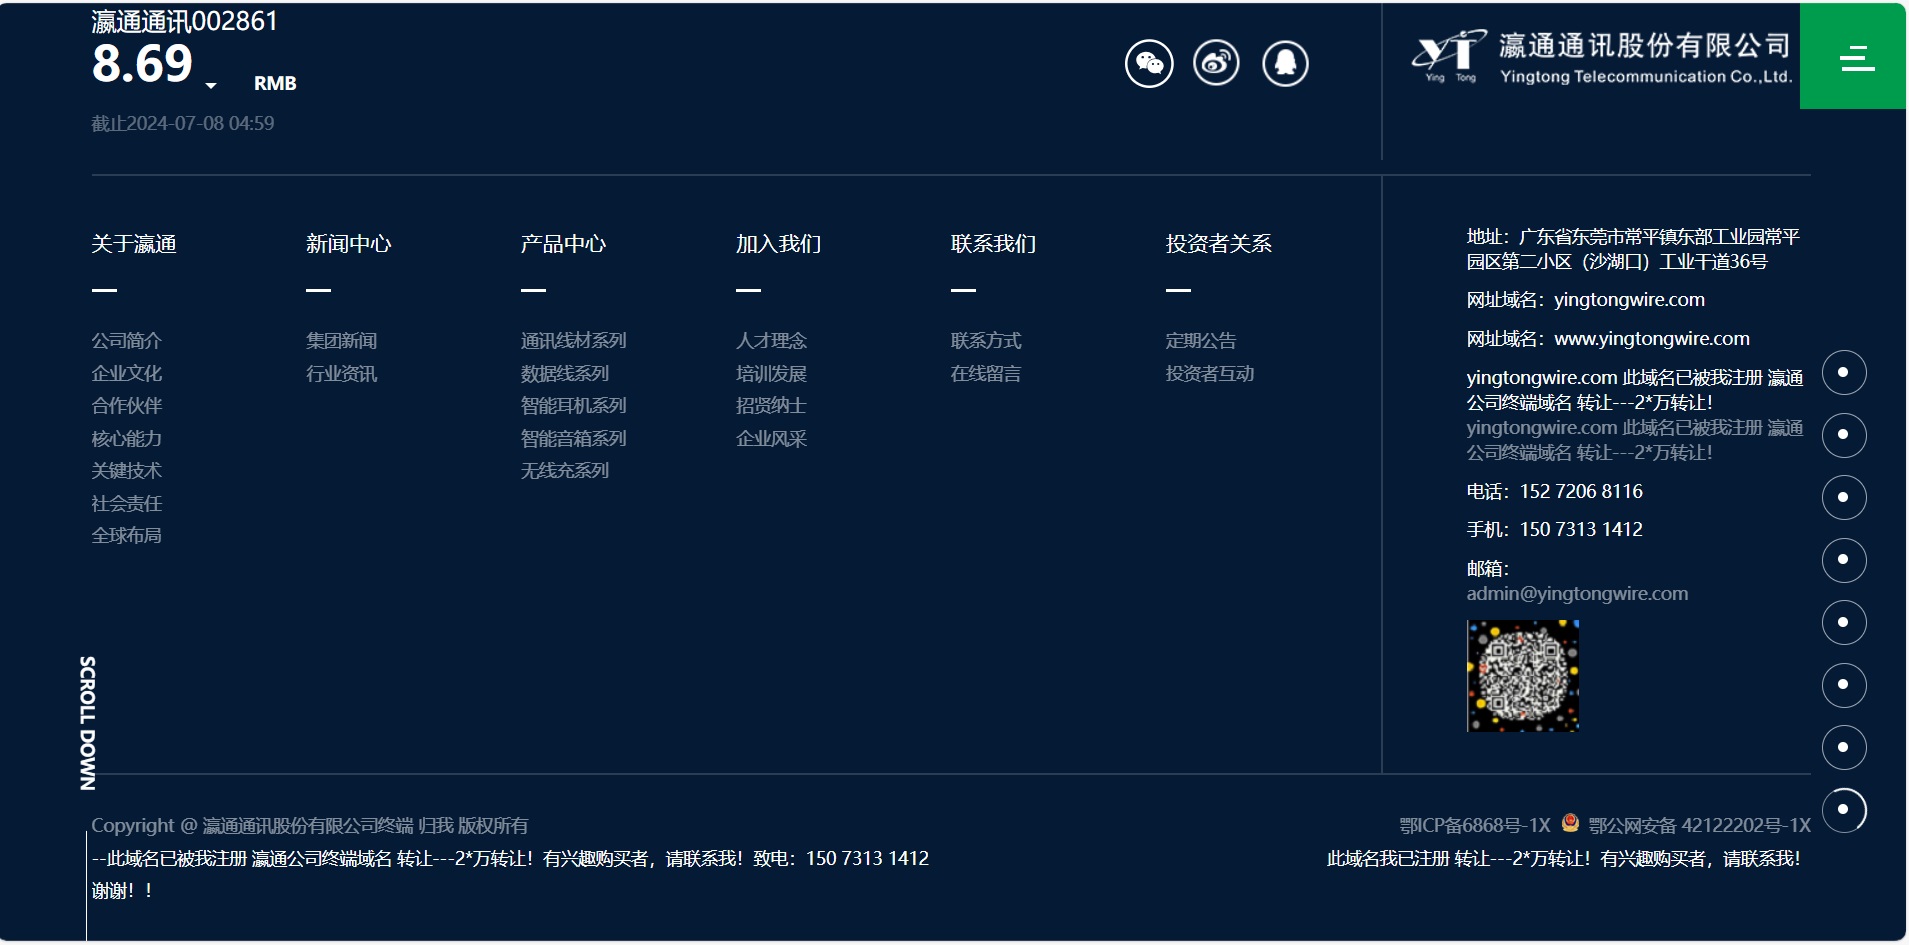Open the 社会责任 link

tap(126, 503)
